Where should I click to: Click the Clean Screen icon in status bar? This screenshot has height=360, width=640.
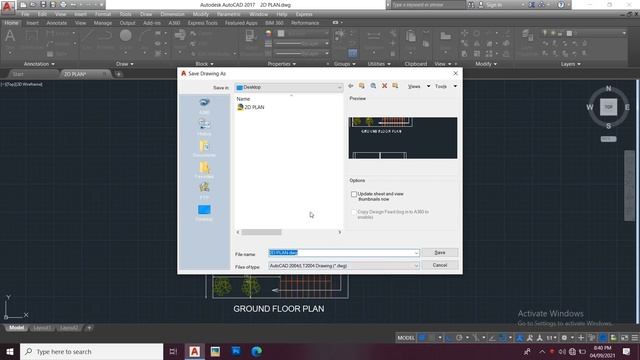click(x=624, y=338)
